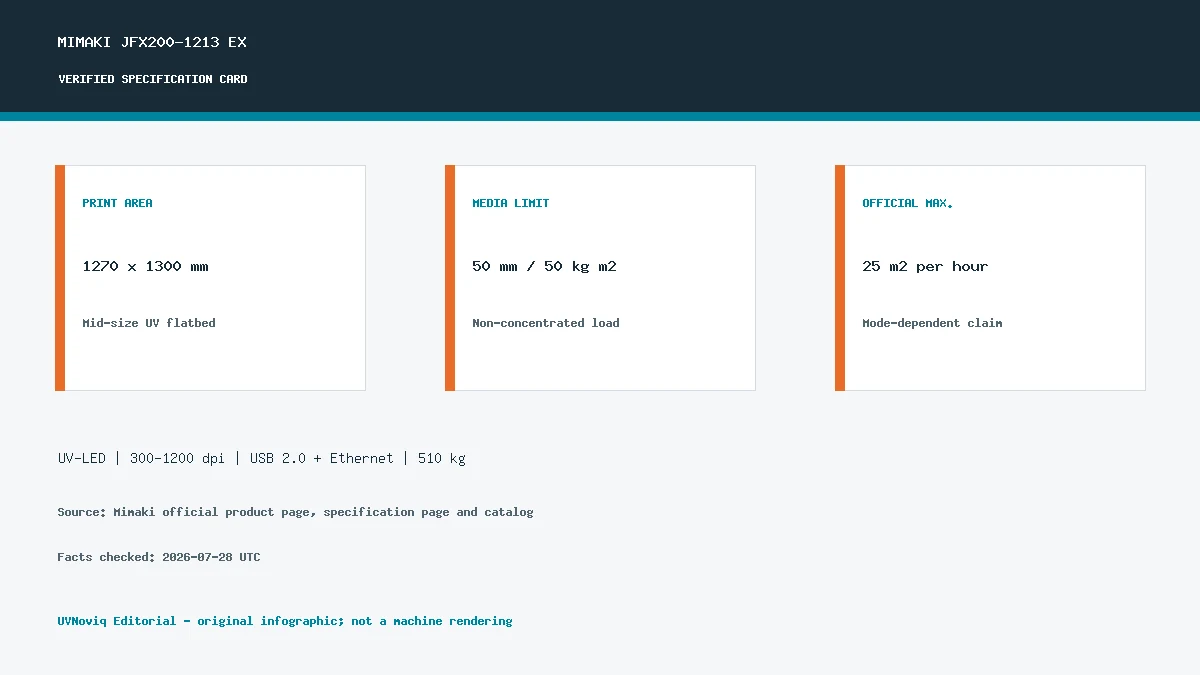Click the MIMAKI JFX200-1213 EX title
The image size is (1200, 675).
152,42
